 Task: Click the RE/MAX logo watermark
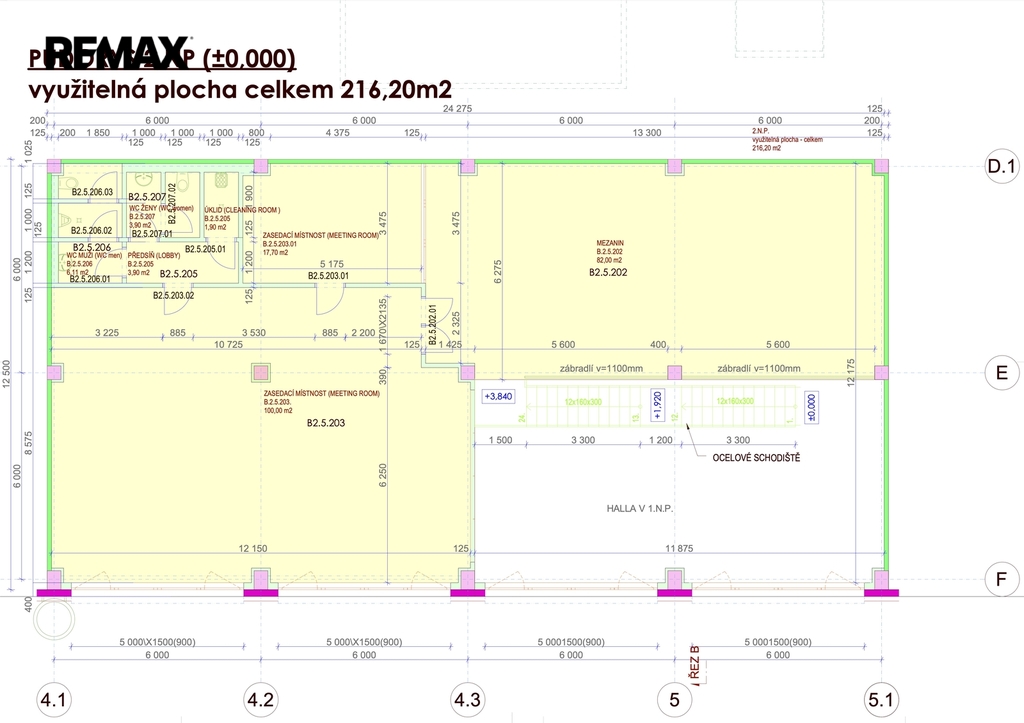point(116,59)
